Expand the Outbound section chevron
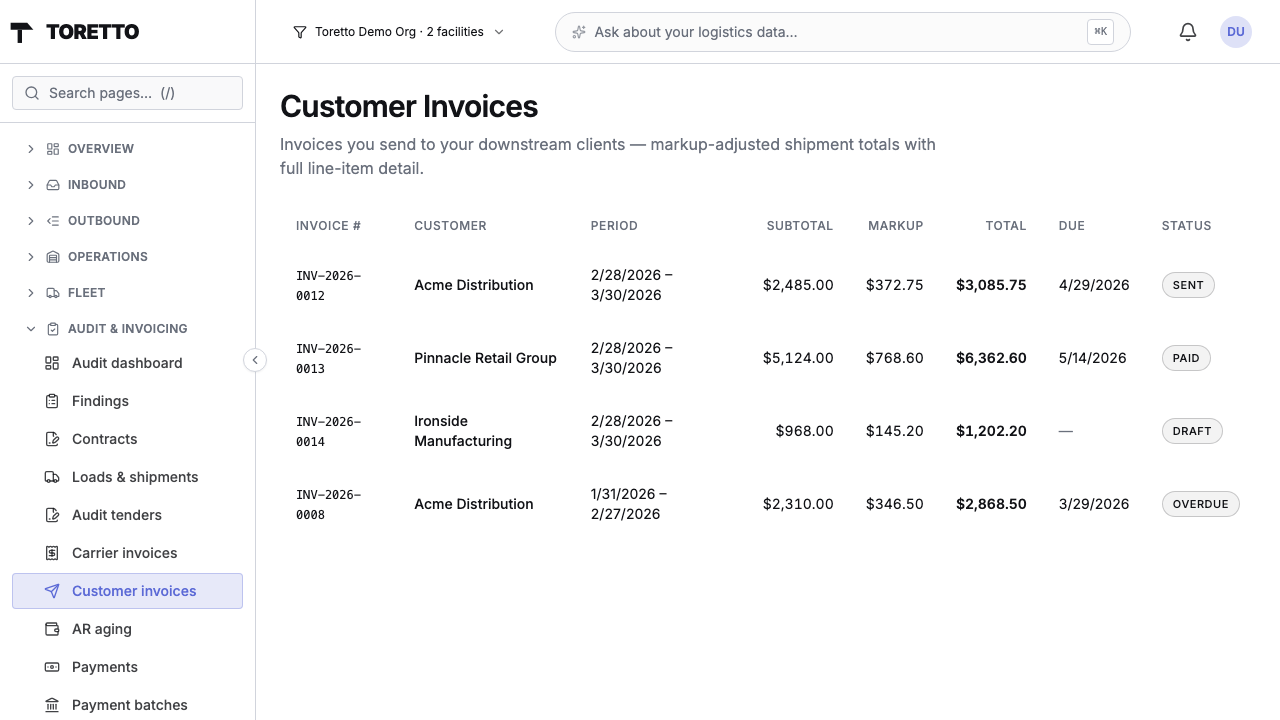 pos(30,221)
